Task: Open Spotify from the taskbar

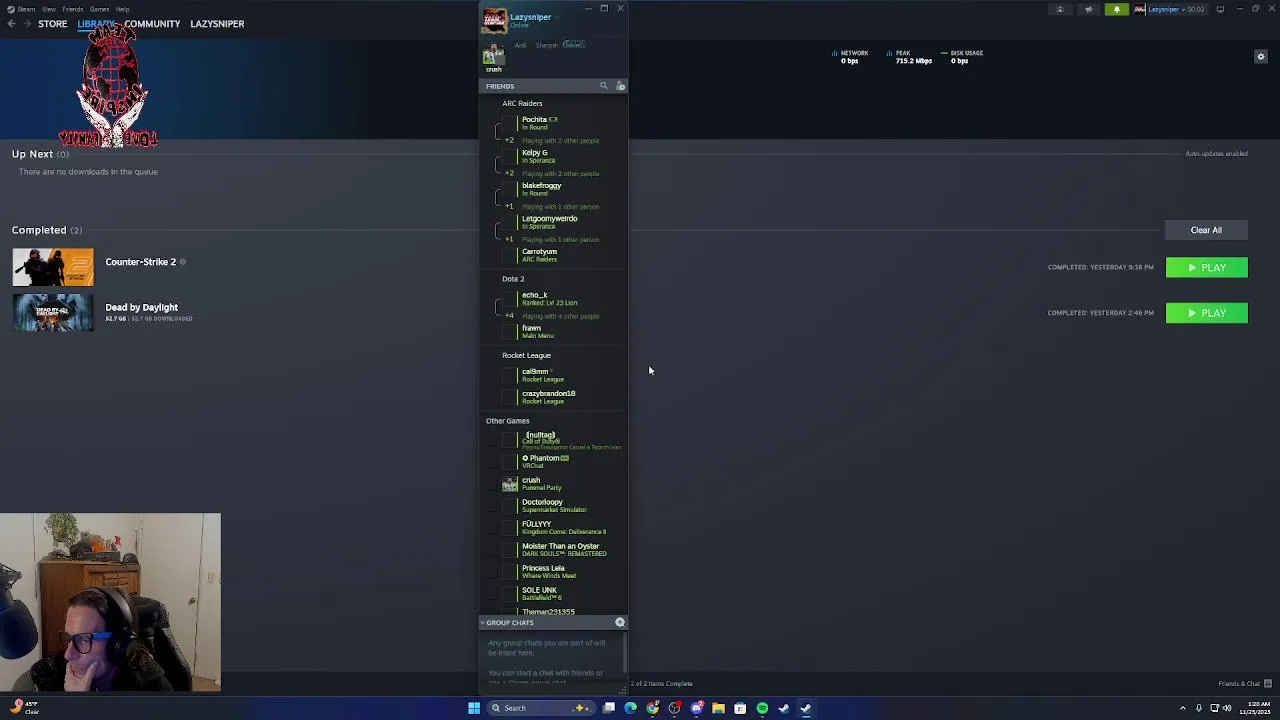Action: click(762, 708)
